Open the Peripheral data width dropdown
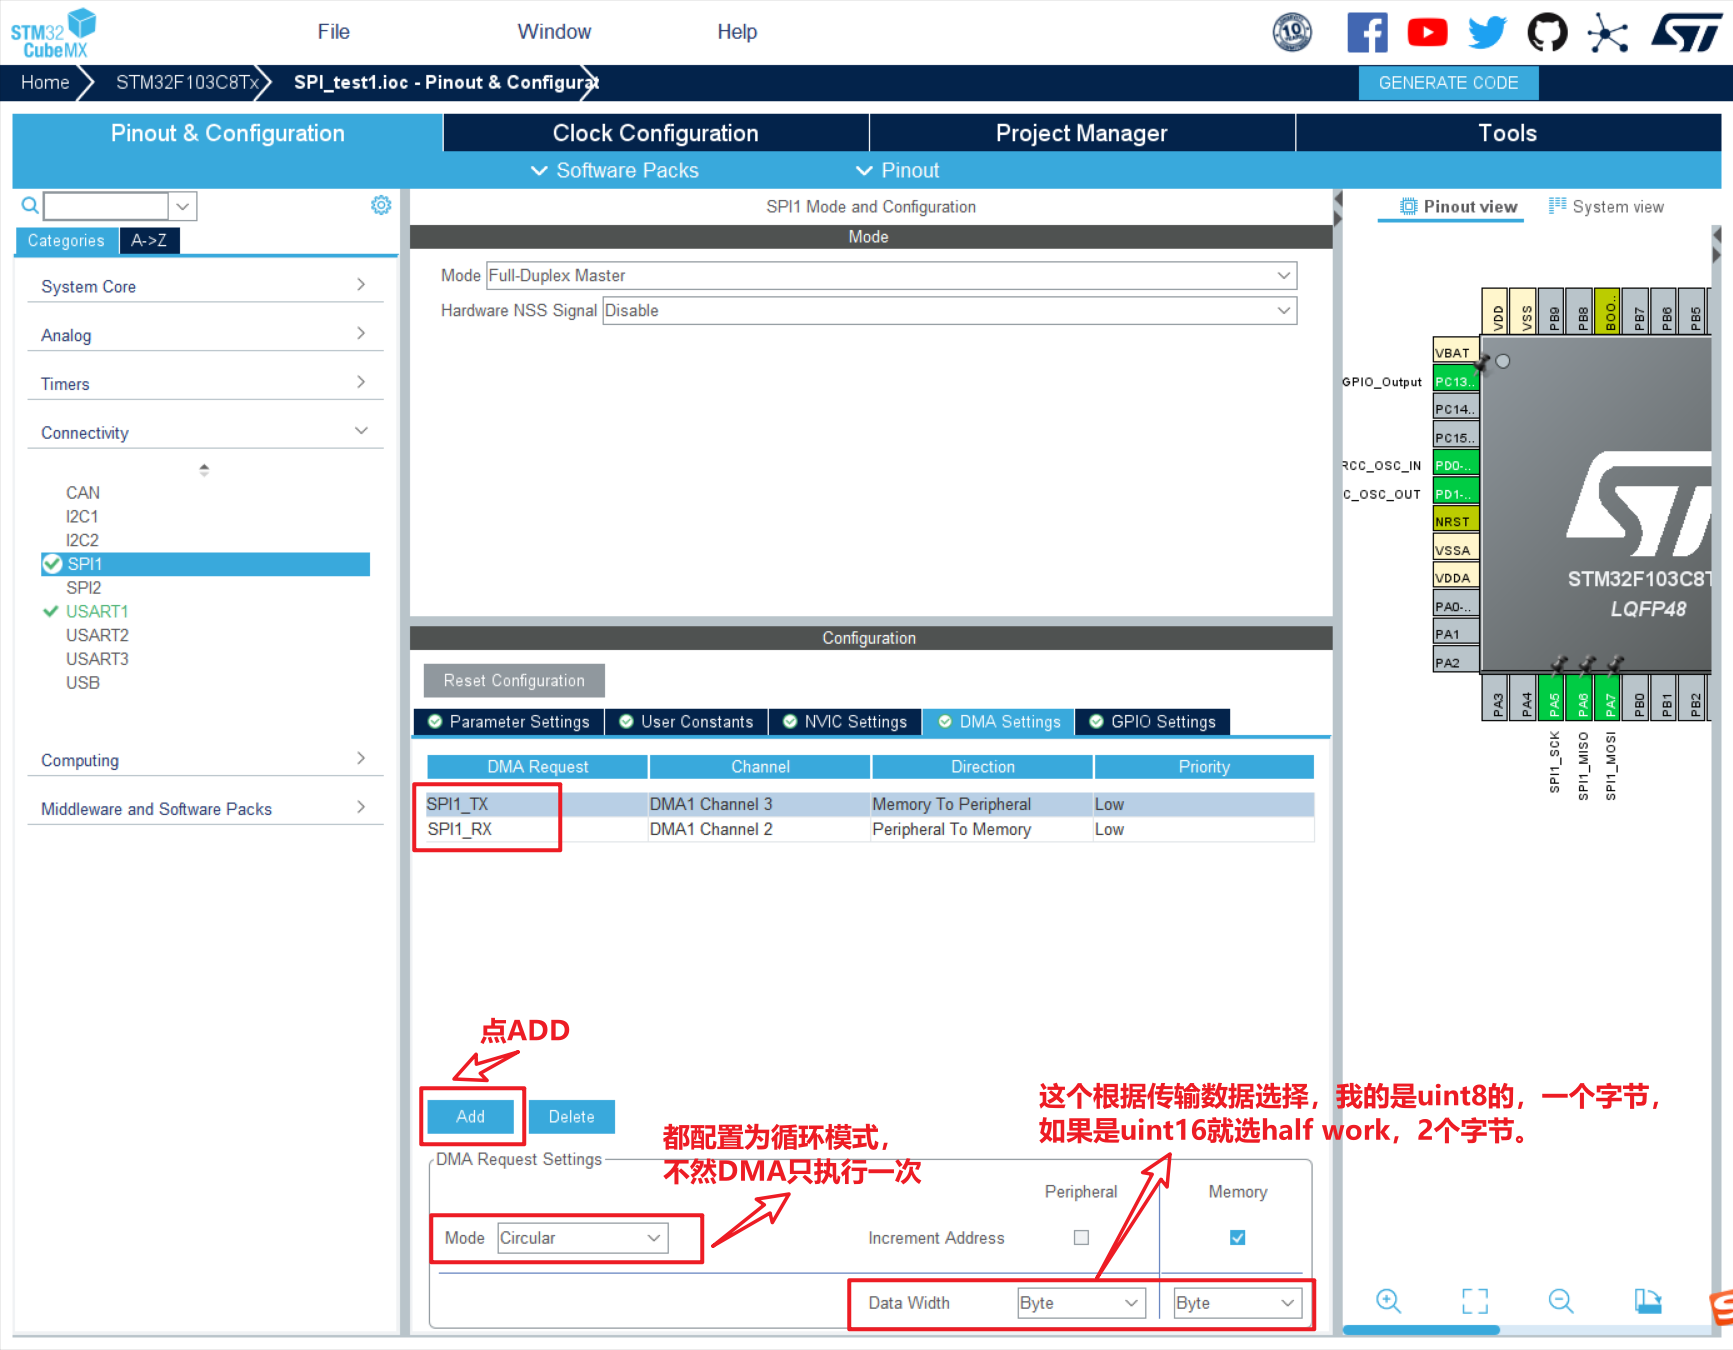This screenshot has height=1350, width=1733. [x=1081, y=1303]
